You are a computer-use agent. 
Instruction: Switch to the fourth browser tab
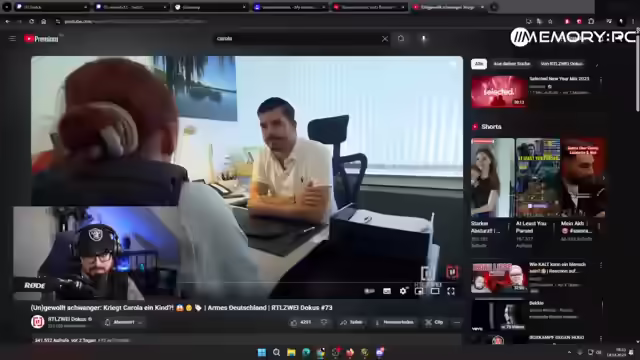[289, 7]
